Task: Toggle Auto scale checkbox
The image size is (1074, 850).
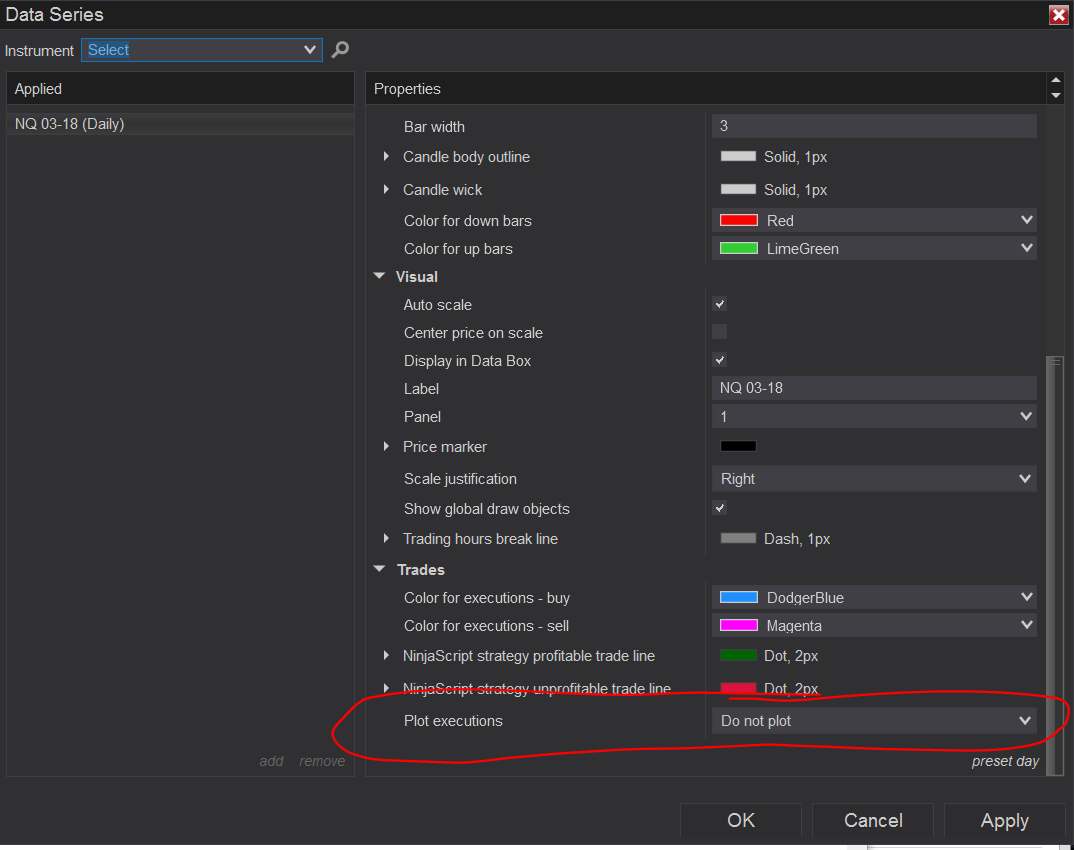Action: pyautogui.click(x=719, y=304)
